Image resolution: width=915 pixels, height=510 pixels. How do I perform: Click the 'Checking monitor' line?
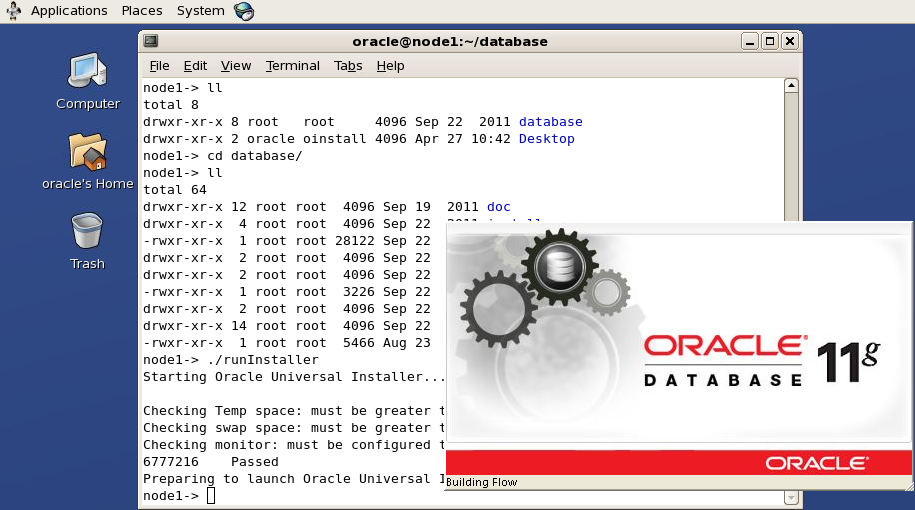coord(294,445)
